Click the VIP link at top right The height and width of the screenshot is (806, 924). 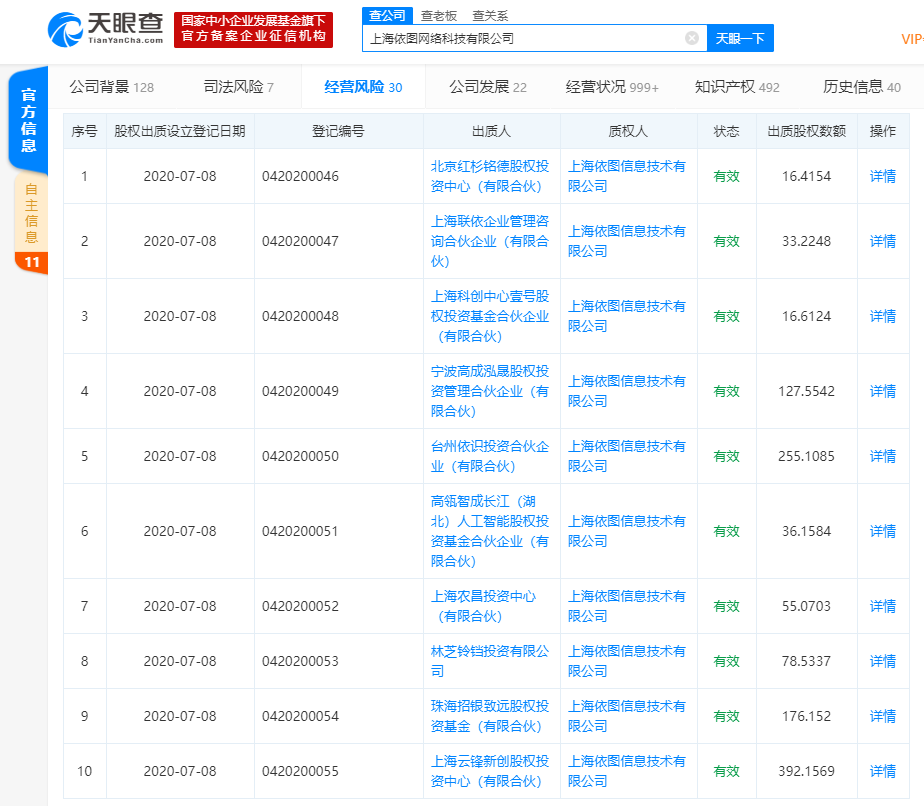[911, 39]
